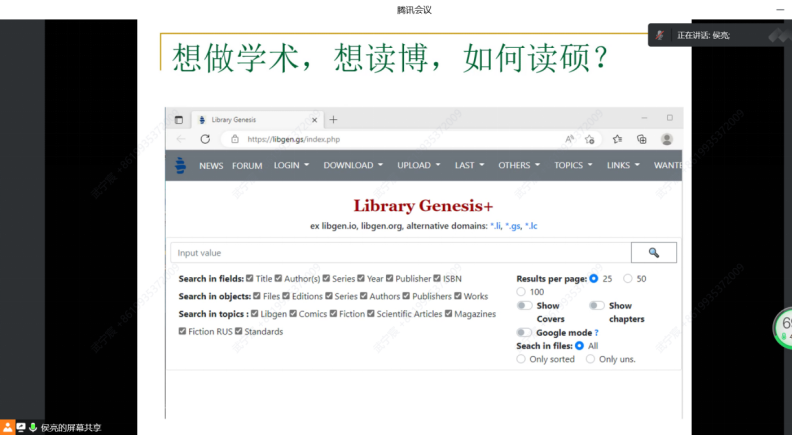Open browser collections icon
Viewport: 793px width, 436px height.
[641, 139]
